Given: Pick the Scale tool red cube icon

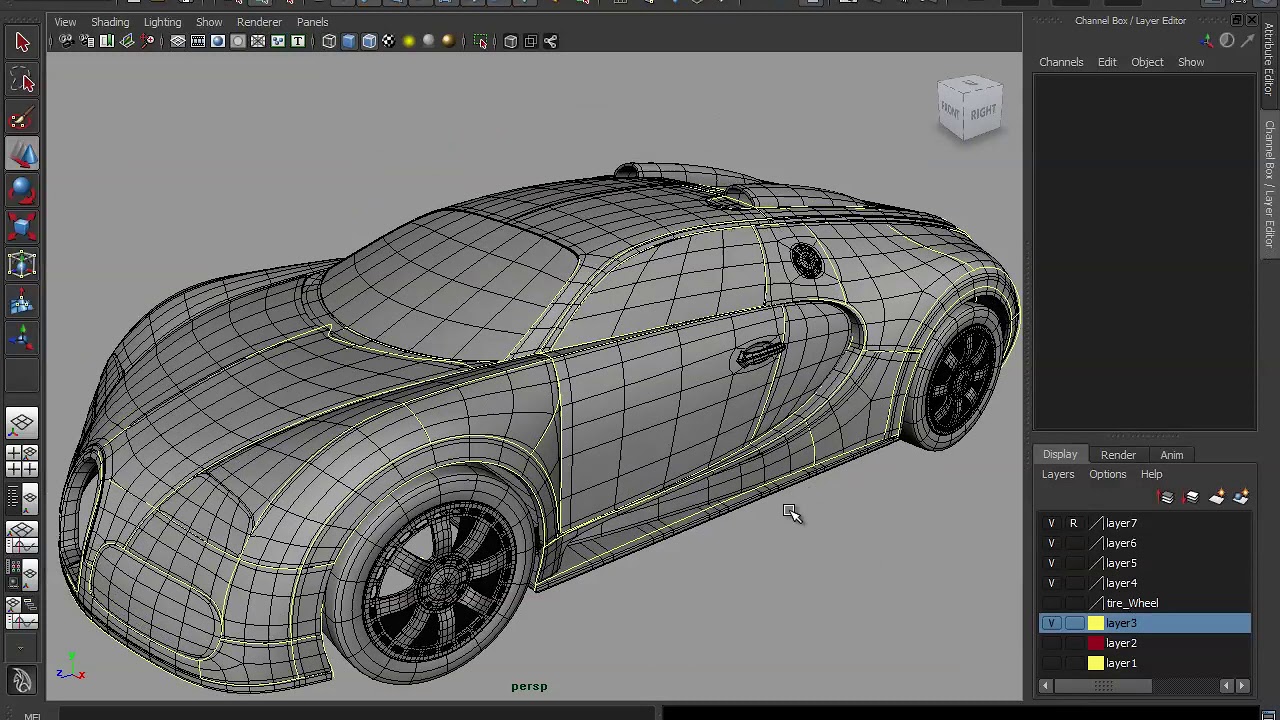Looking at the screenshot, I should (22, 227).
